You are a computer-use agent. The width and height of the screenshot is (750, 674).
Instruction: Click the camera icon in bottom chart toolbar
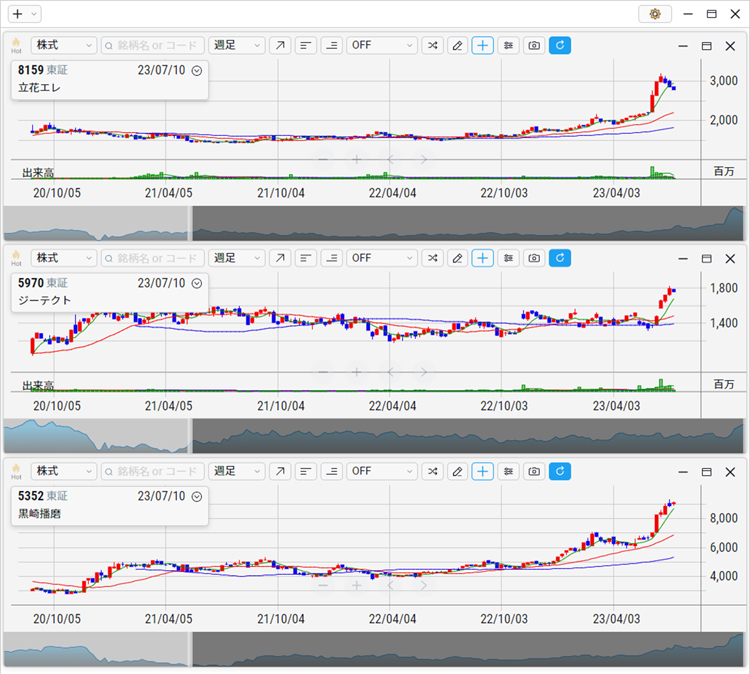click(x=534, y=470)
